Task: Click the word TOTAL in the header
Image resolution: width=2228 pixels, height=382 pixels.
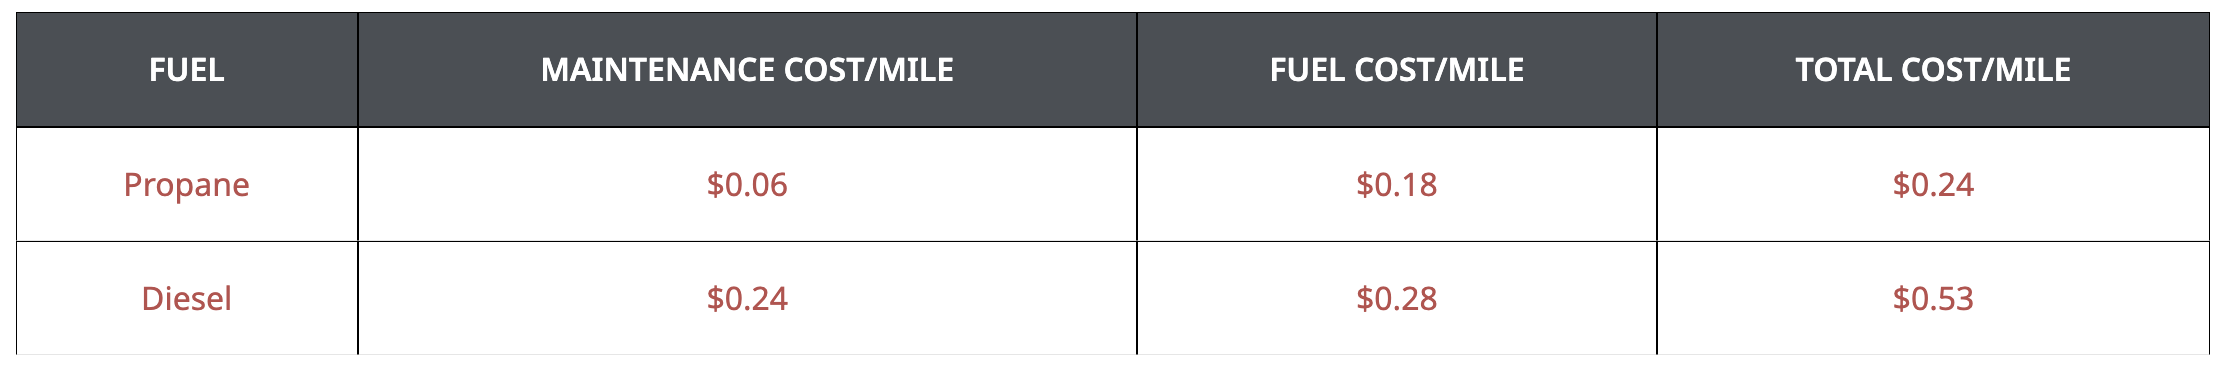Action: 1842,70
